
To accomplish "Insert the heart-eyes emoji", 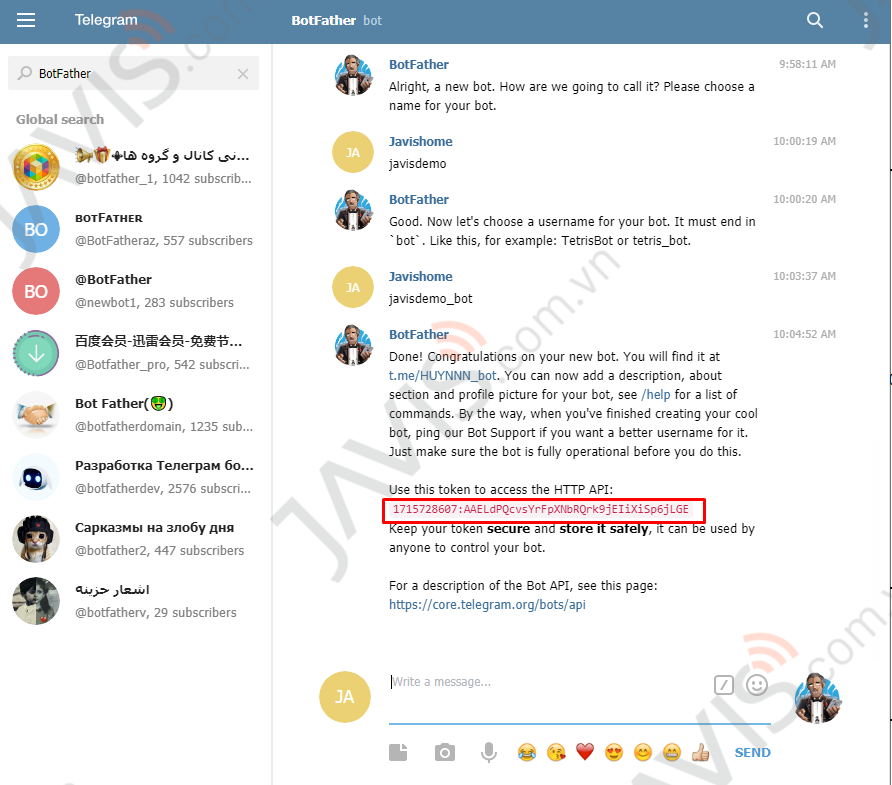I will pyautogui.click(x=614, y=753).
